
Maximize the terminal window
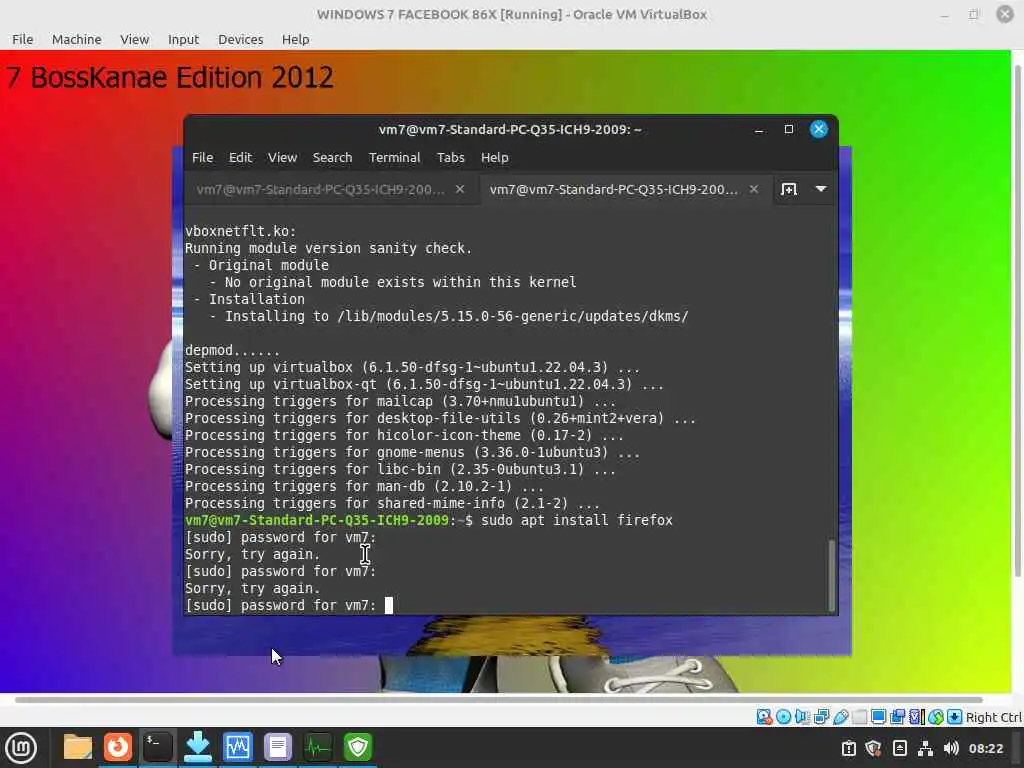coord(789,129)
